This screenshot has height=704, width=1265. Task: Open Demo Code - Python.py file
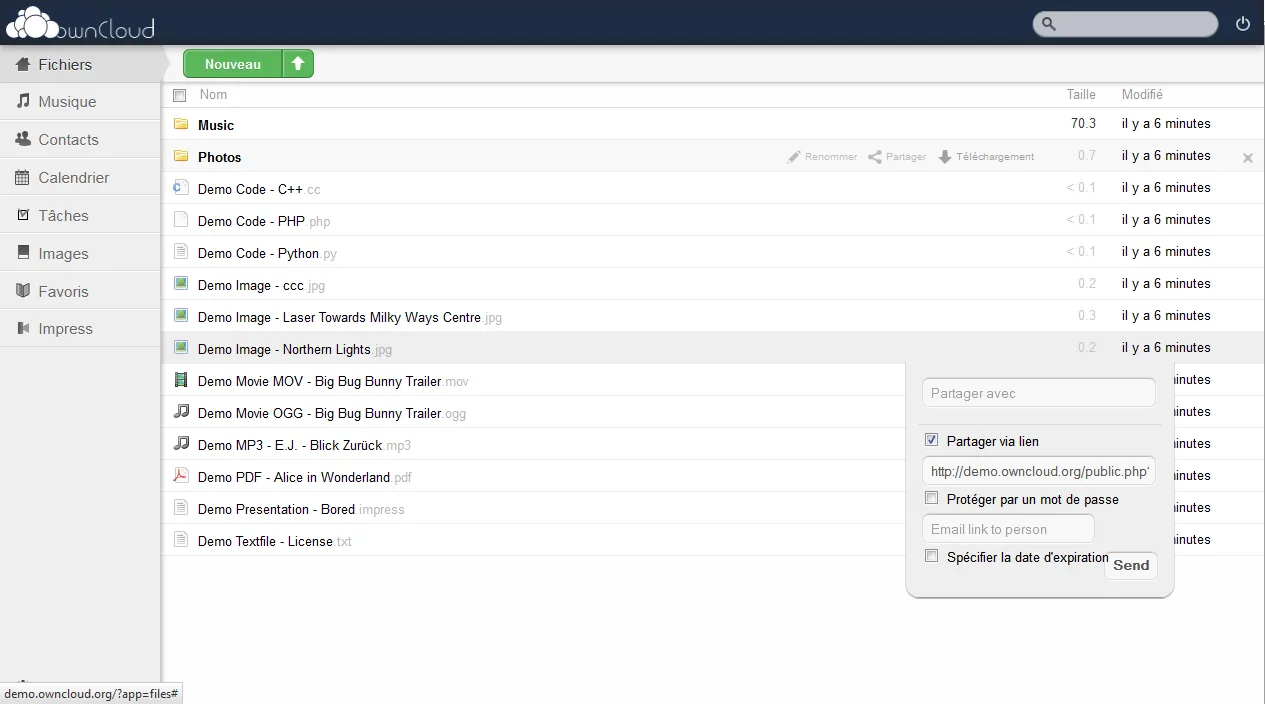tap(267, 253)
